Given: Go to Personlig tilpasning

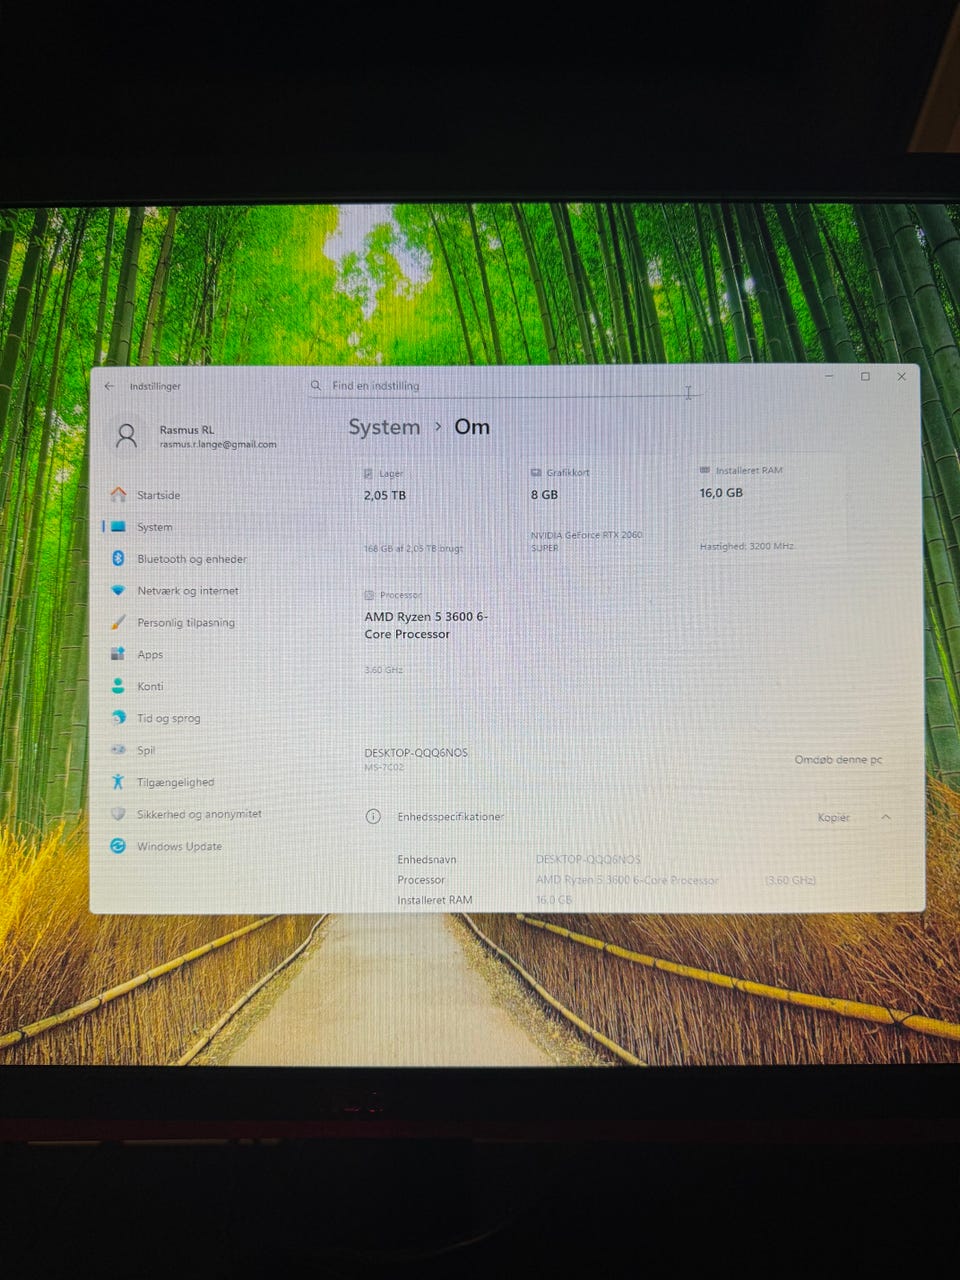Looking at the screenshot, I should (x=186, y=623).
